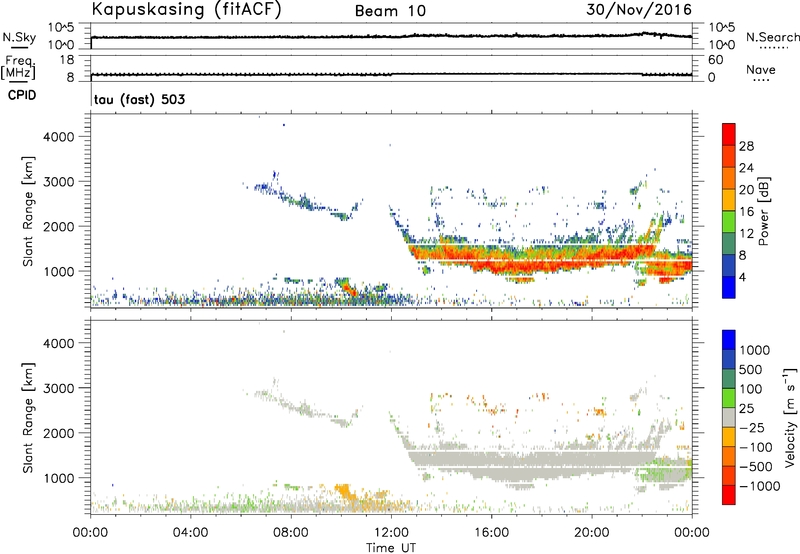Click the '−500' label on Velocity colorbar
The height and width of the screenshot is (554, 800).
[x=756, y=466]
